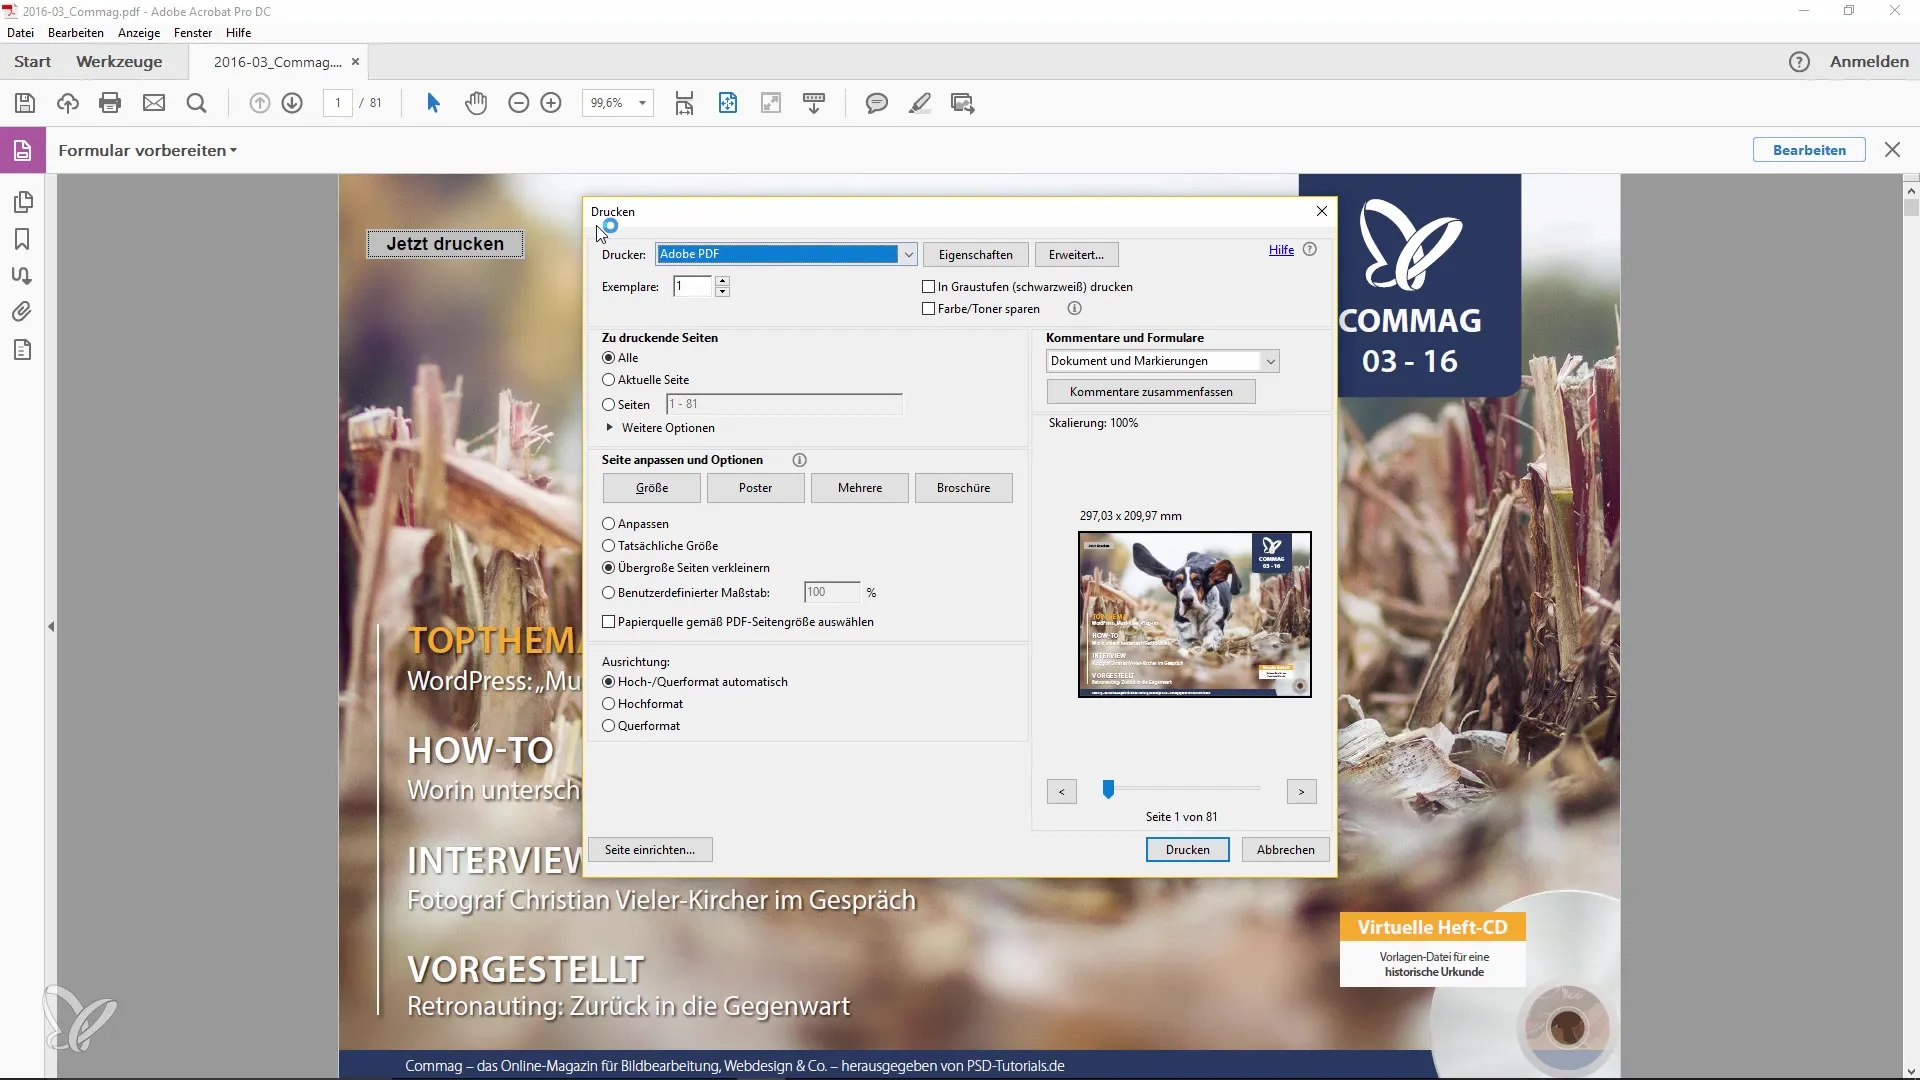This screenshot has width=1920, height=1080.
Task: Select Anpassen radio button
Action: coord(608,524)
